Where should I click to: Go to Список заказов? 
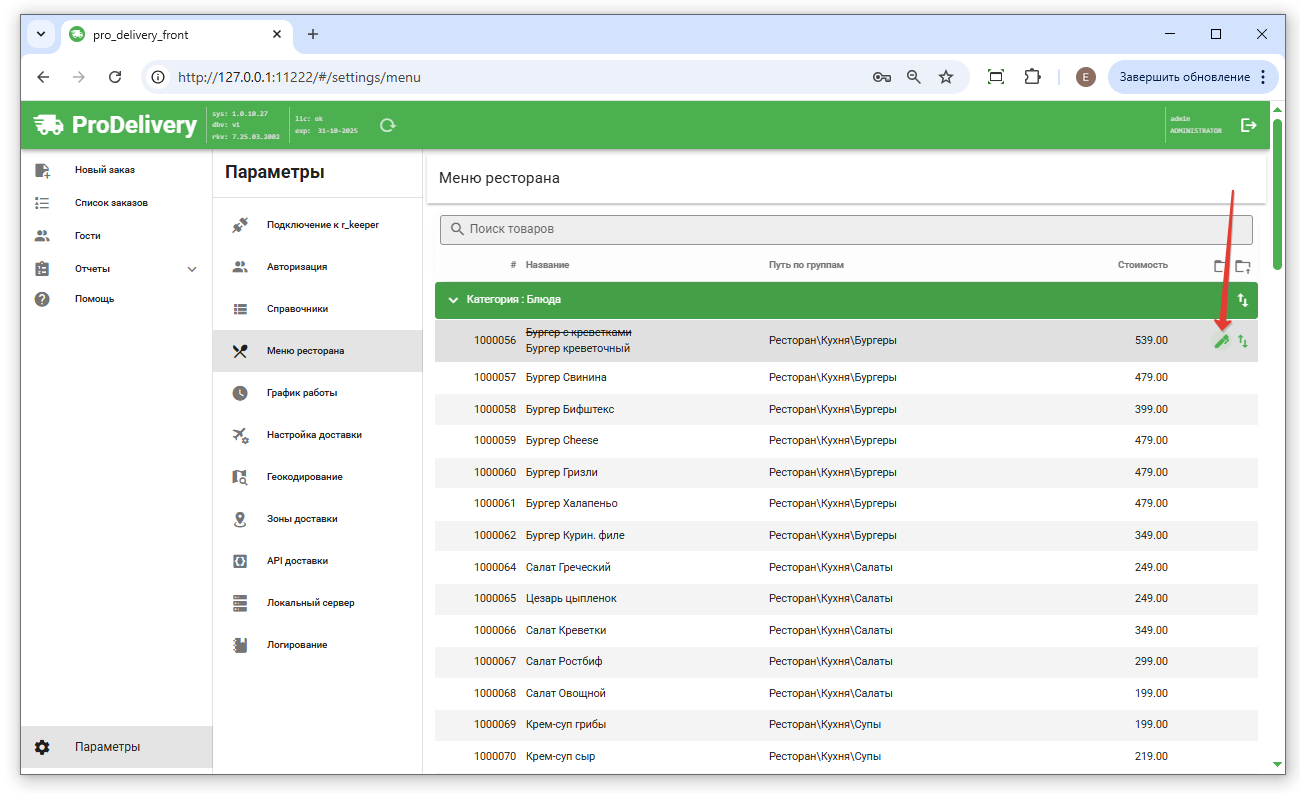click(111, 203)
